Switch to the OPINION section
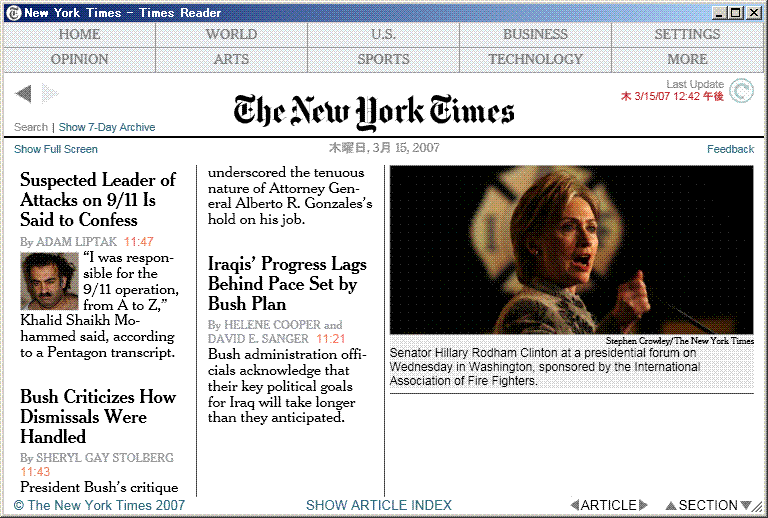Viewport: 768px width, 518px height. click(x=79, y=59)
